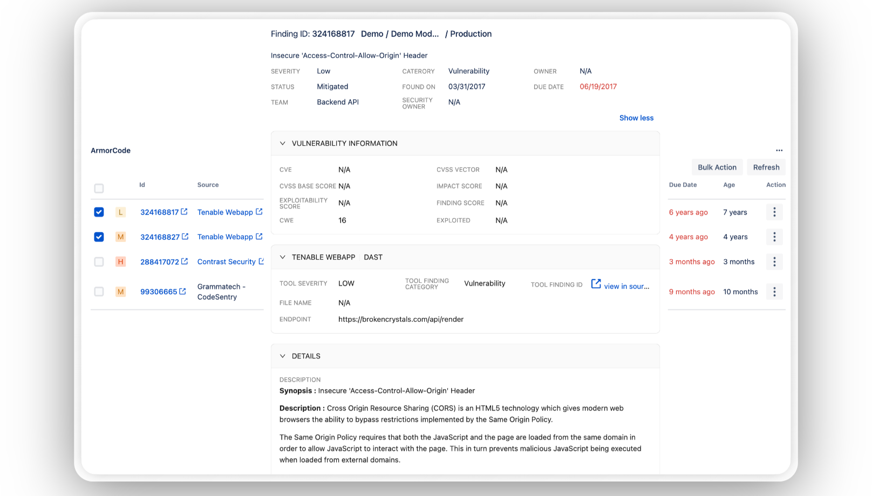Viewport: 872px width, 496px height.
Task: Uncheck the checkbox for finding 324168817
Action: point(99,212)
